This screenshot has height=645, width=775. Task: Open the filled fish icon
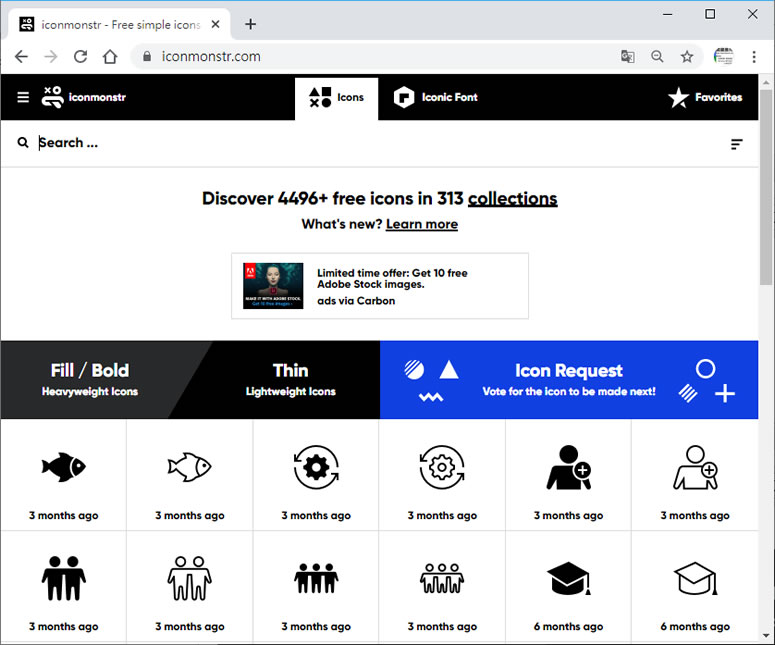[x=63, y=466]
